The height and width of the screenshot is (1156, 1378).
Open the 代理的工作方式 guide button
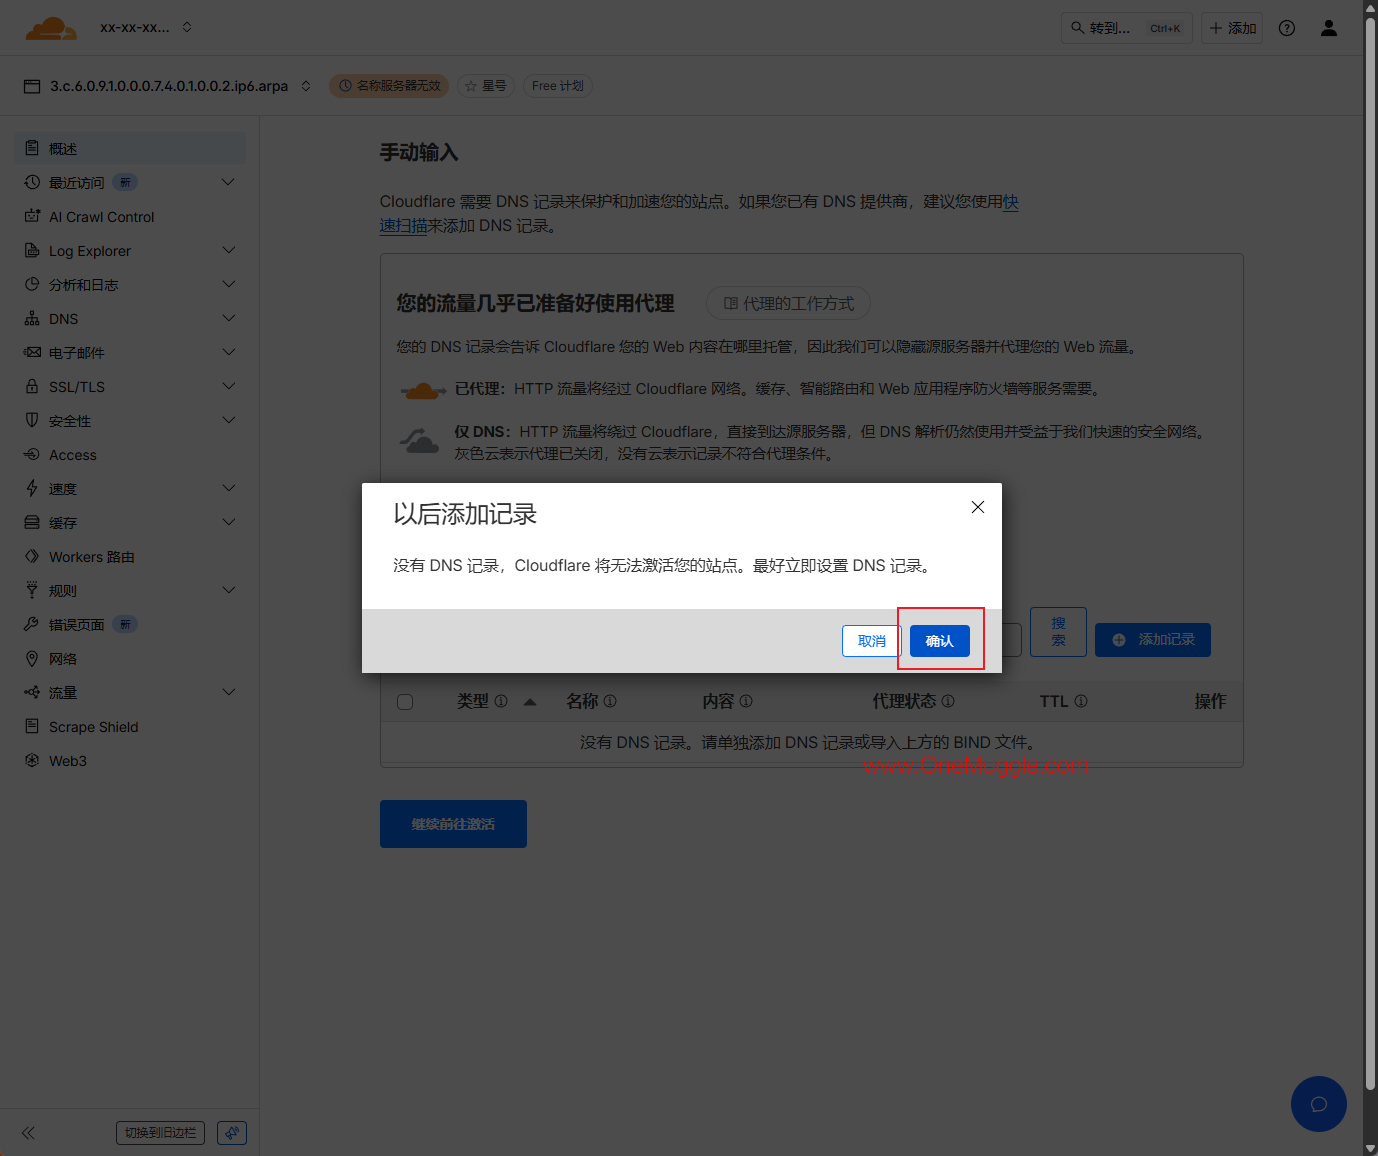[x=788, y=303]
